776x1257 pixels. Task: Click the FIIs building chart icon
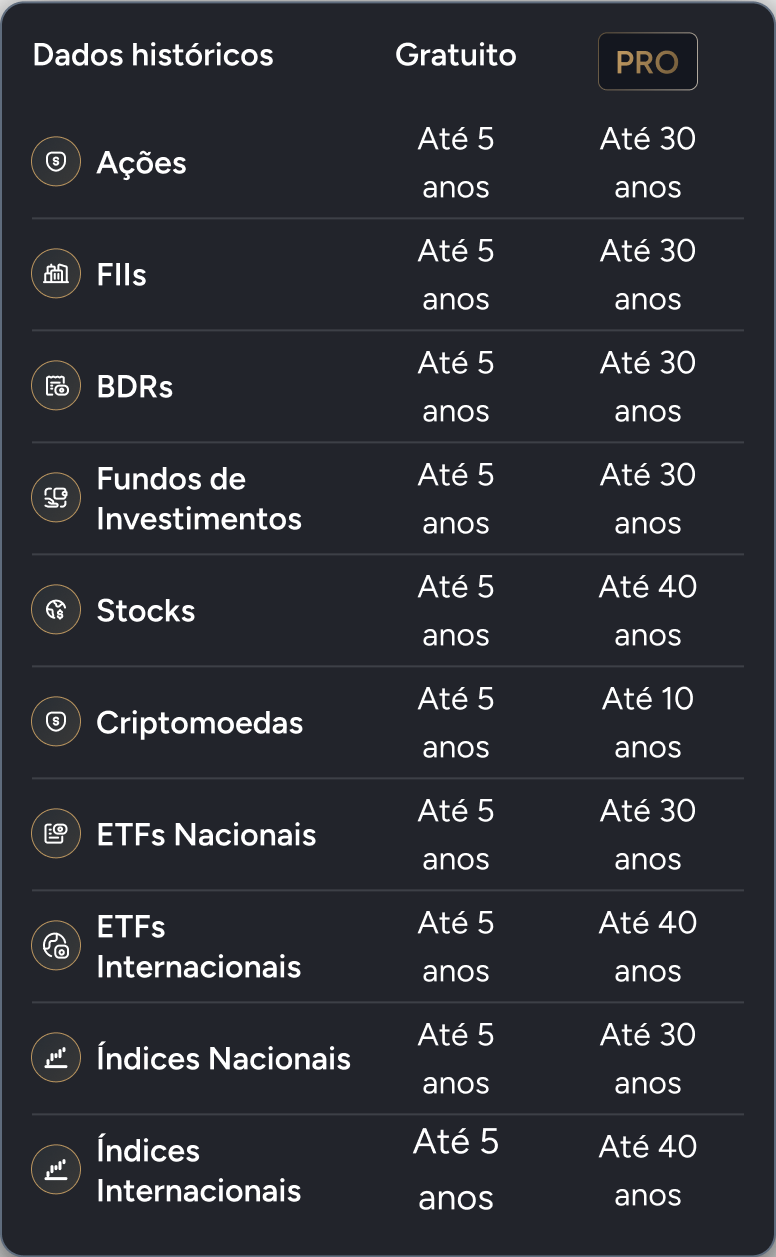coord(56,274)
